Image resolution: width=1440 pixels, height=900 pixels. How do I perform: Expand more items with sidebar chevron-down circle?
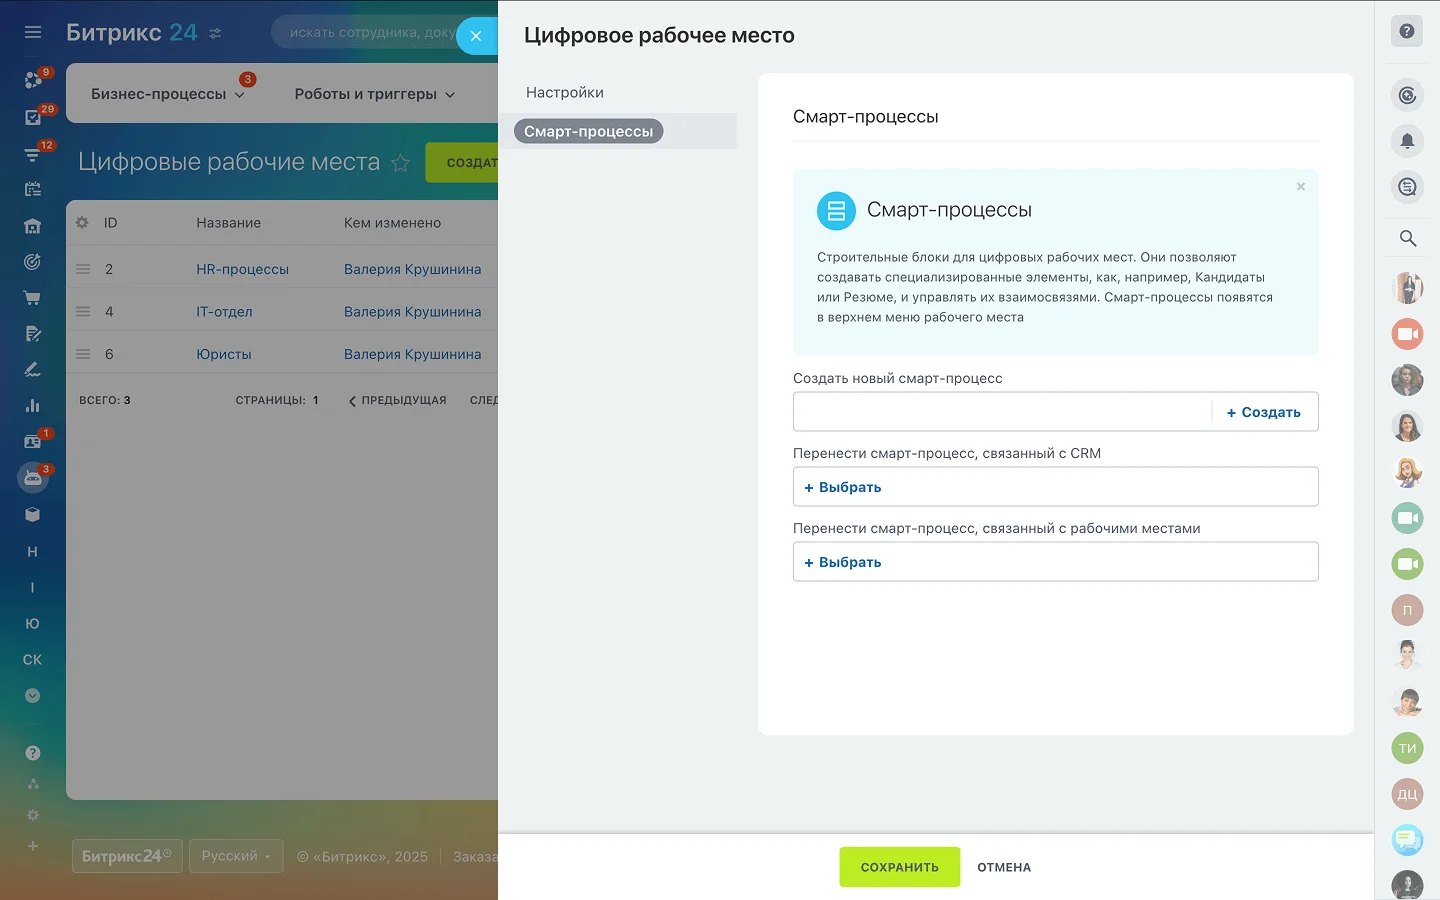pos(33,696)
